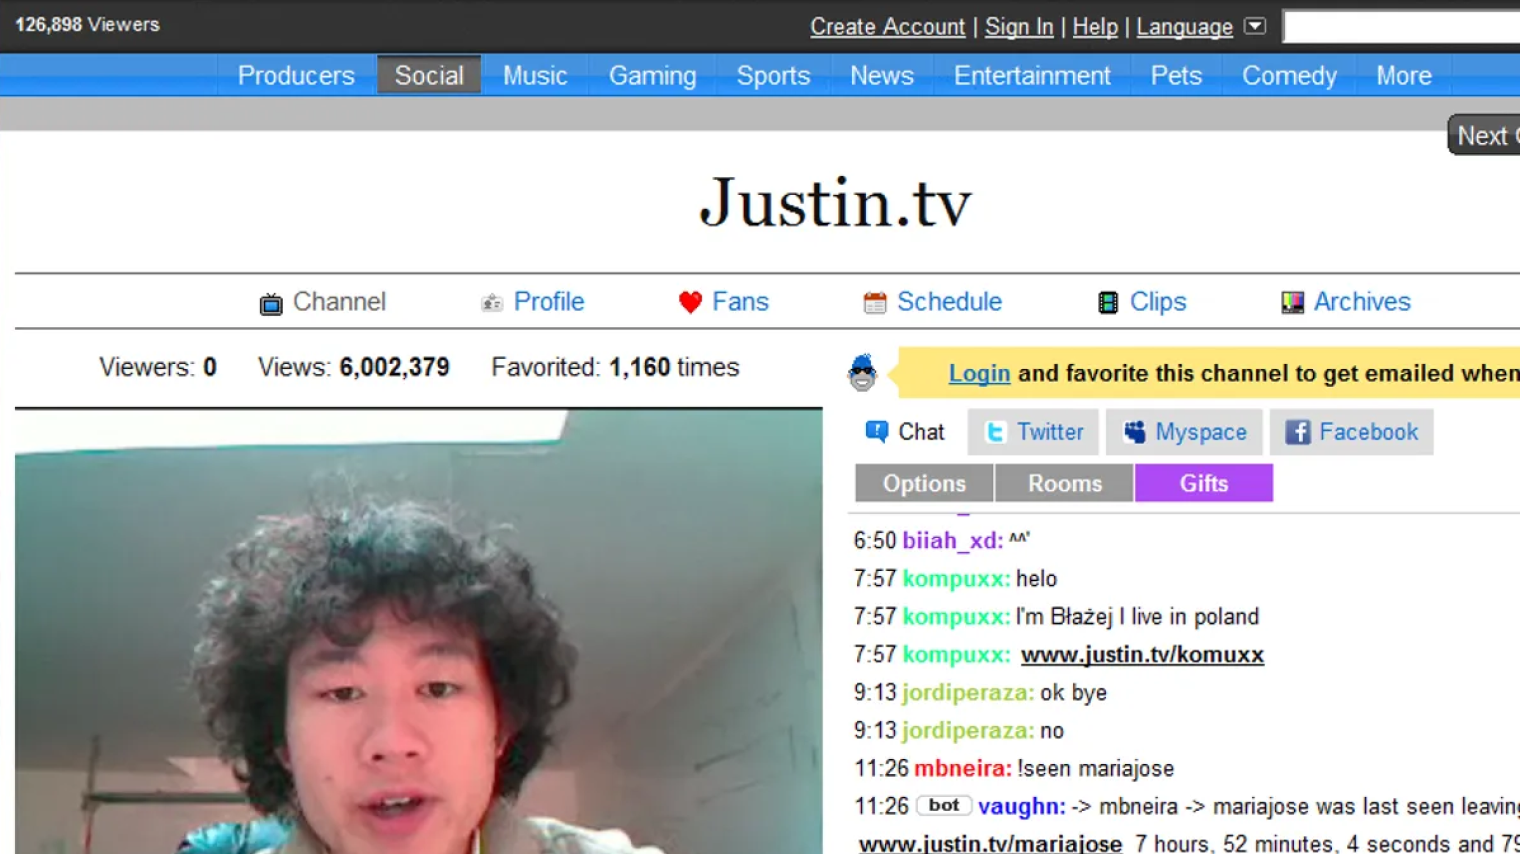Open the Archives tab
The image size is (1520, 854).
tap(1362, 302)
